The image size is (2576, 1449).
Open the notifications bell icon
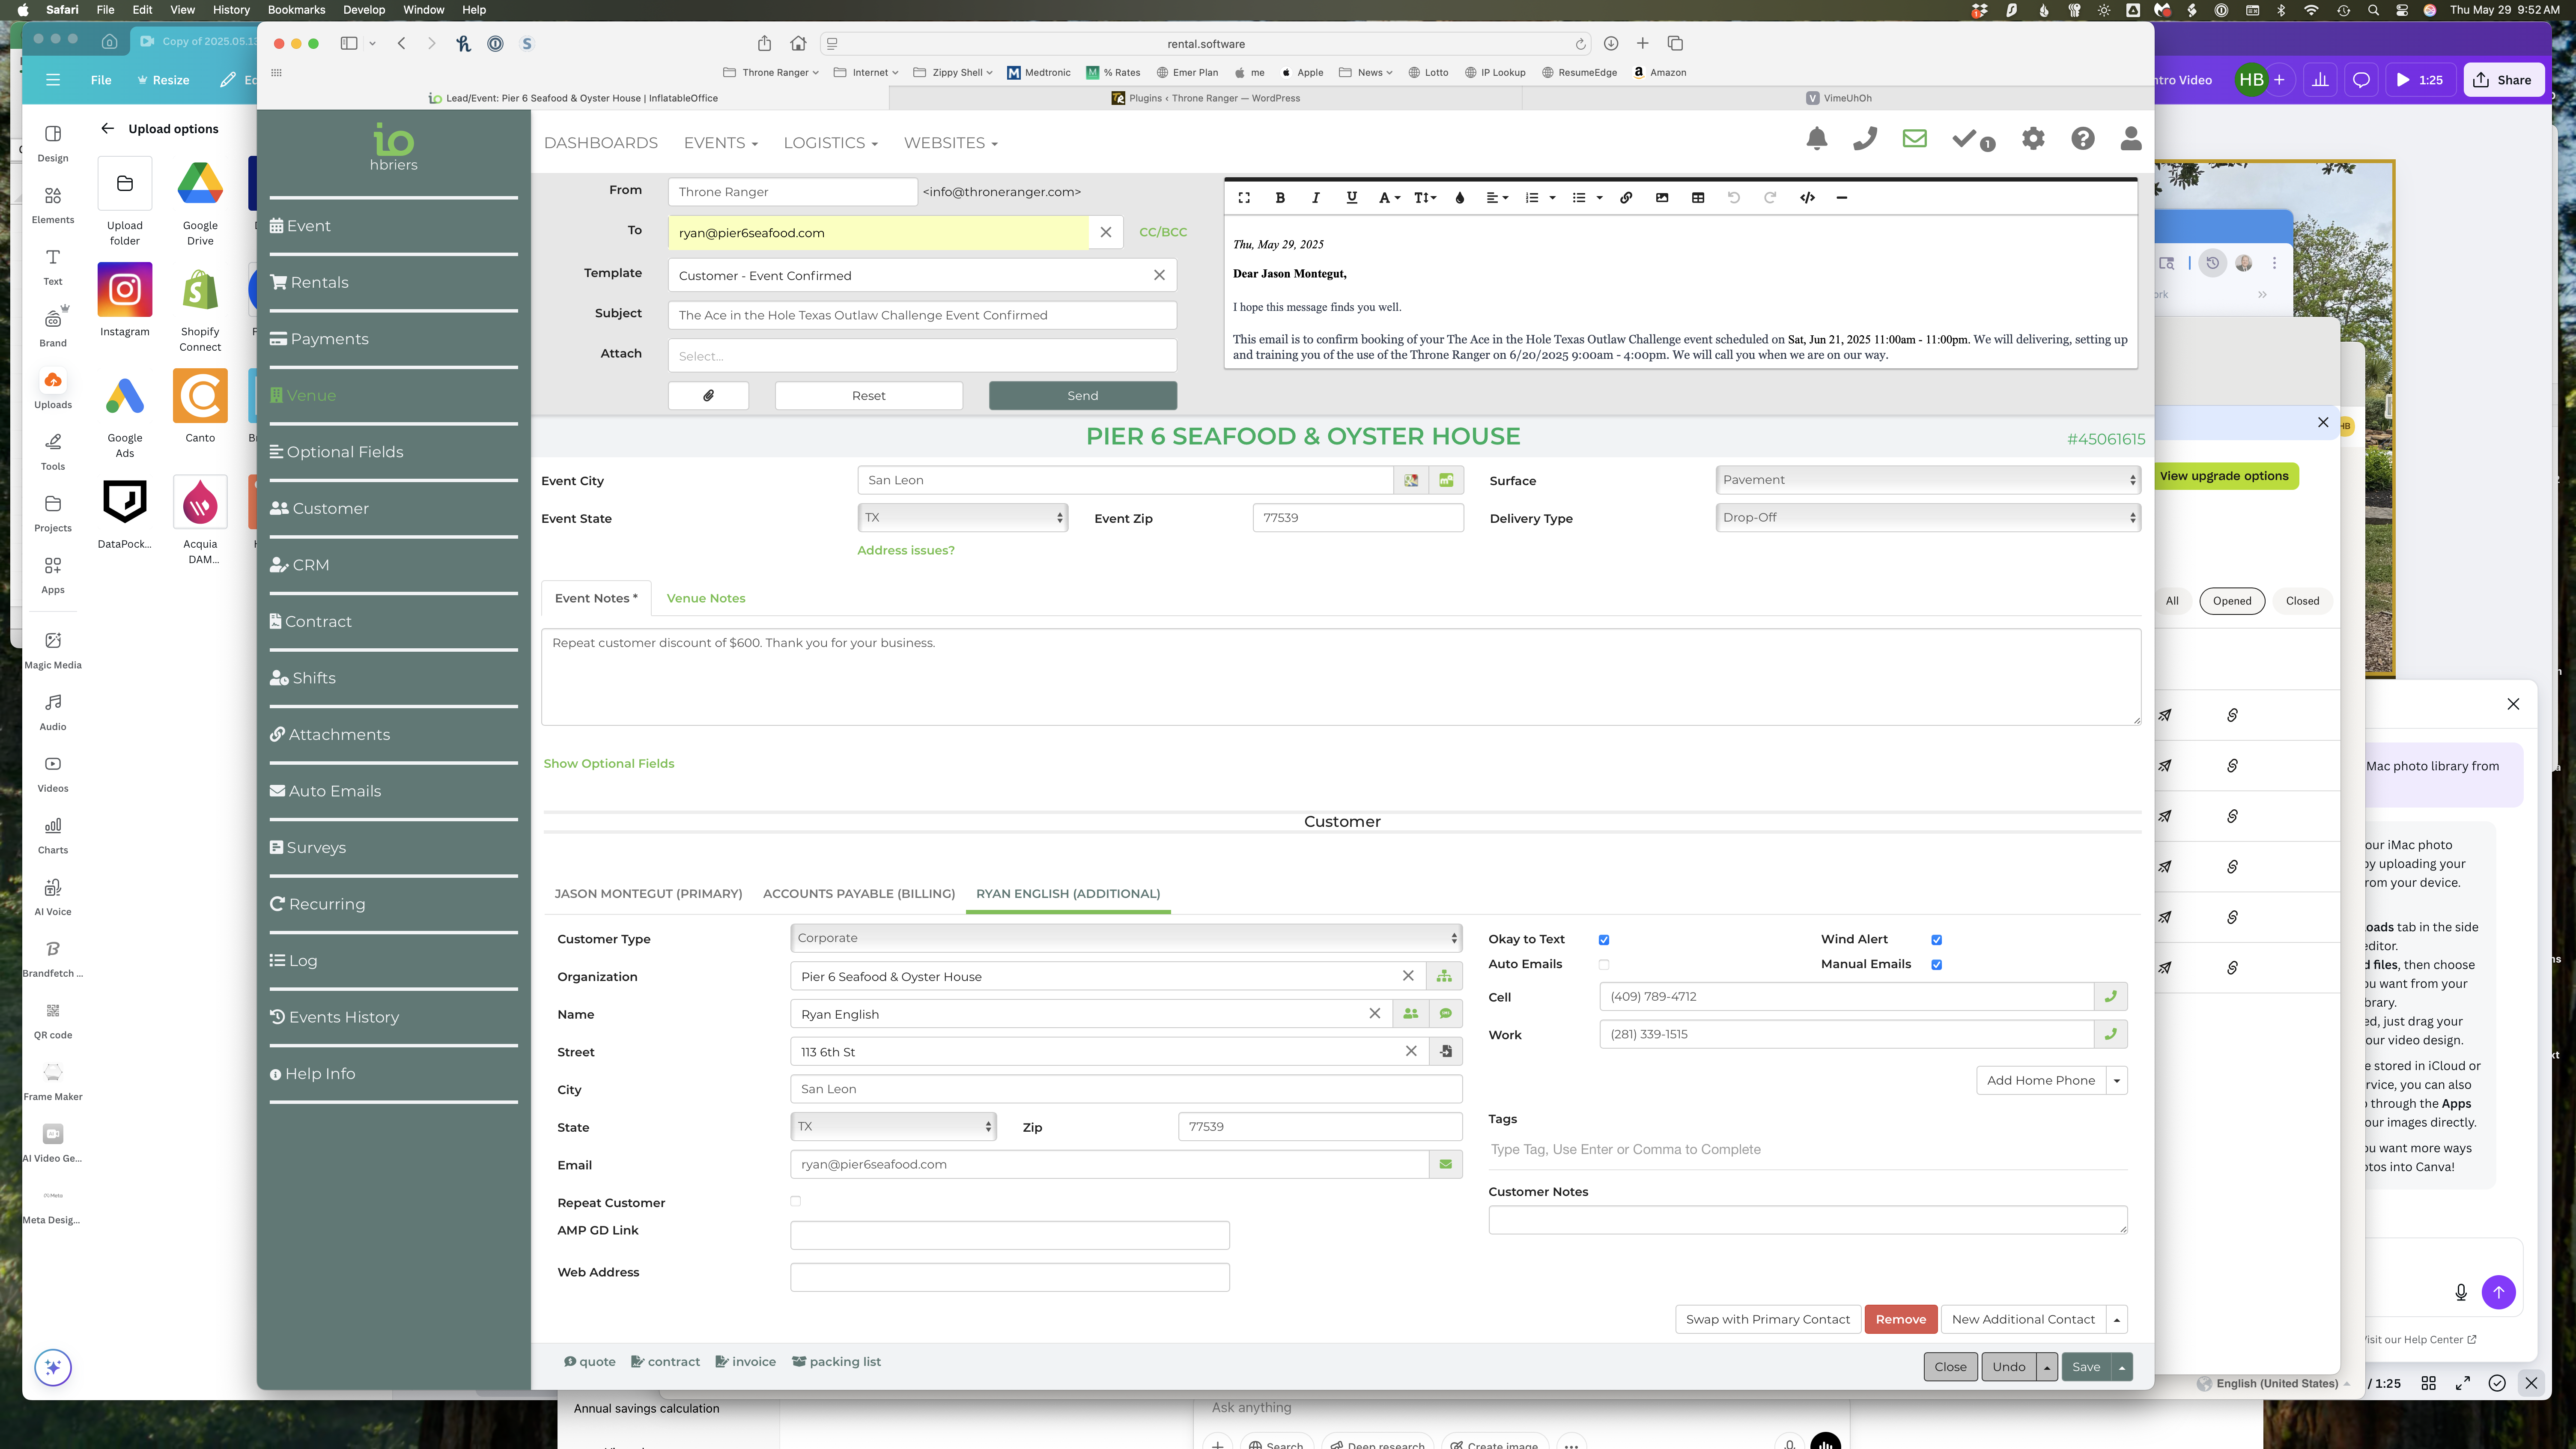(x=1817, y=139)
